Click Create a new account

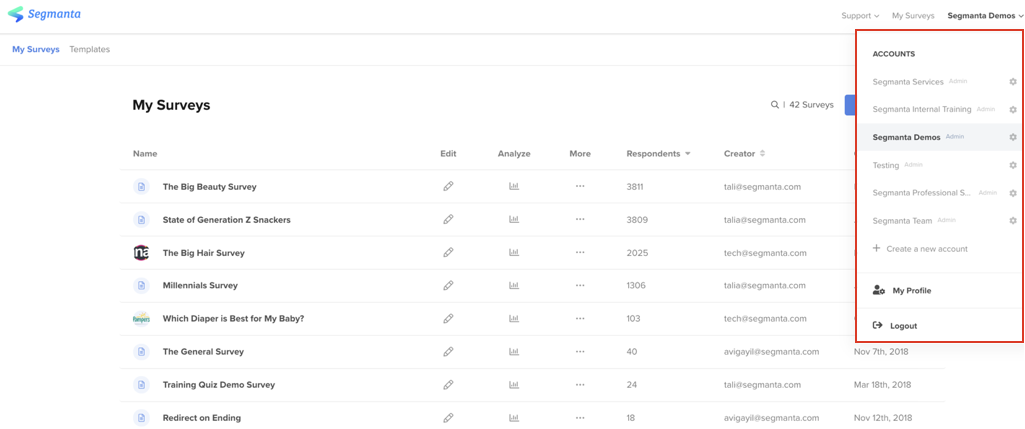(x=920, y=249)
